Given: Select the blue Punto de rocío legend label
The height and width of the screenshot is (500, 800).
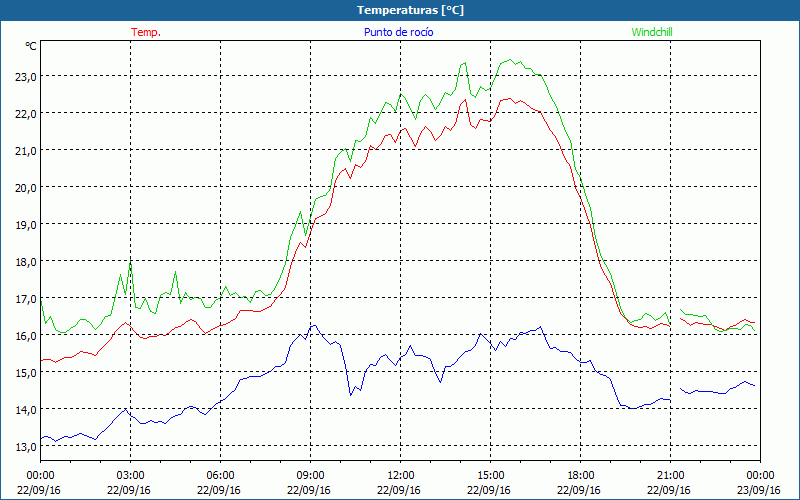Looking at the screenshot, I should 398,32.
